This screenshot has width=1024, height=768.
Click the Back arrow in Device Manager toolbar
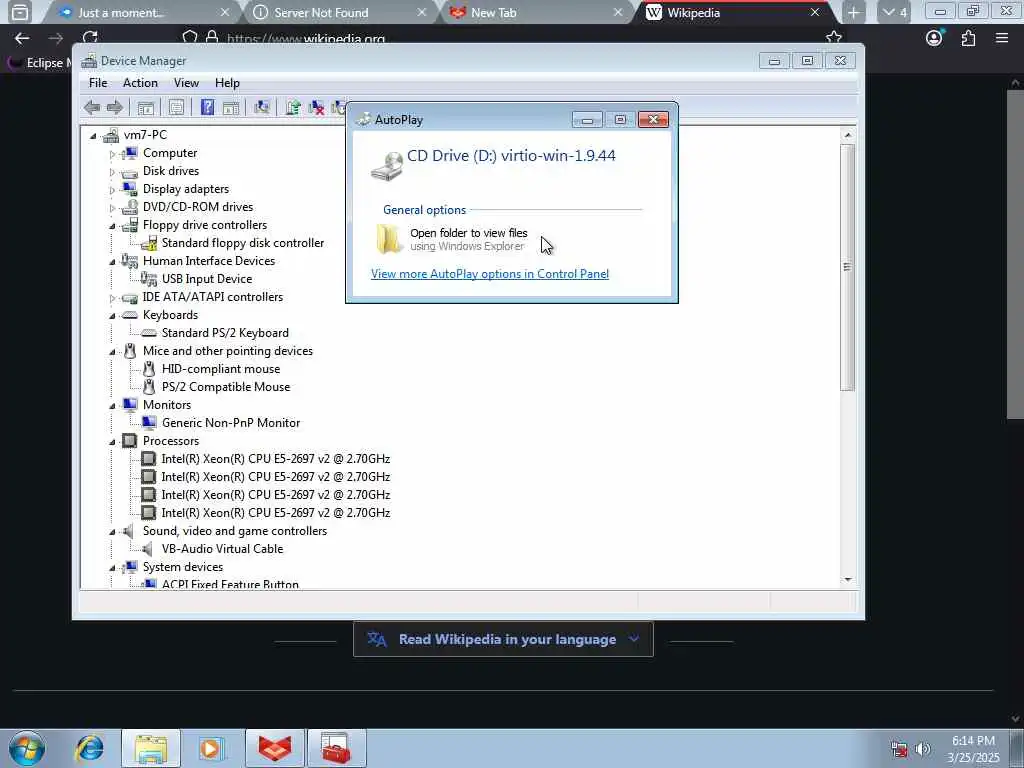tap(92, 108)
